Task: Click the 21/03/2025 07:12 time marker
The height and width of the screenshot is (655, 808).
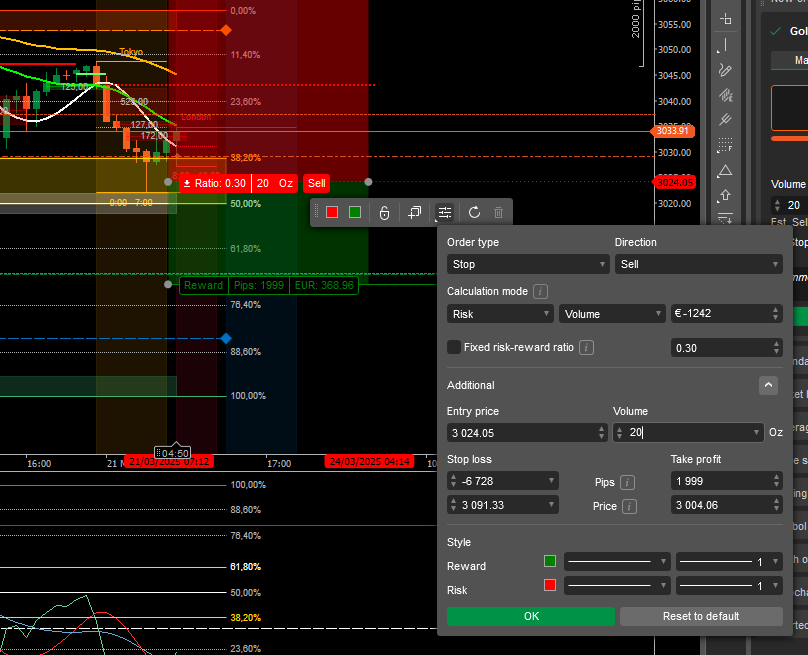Action: click(x=169, y=462)
